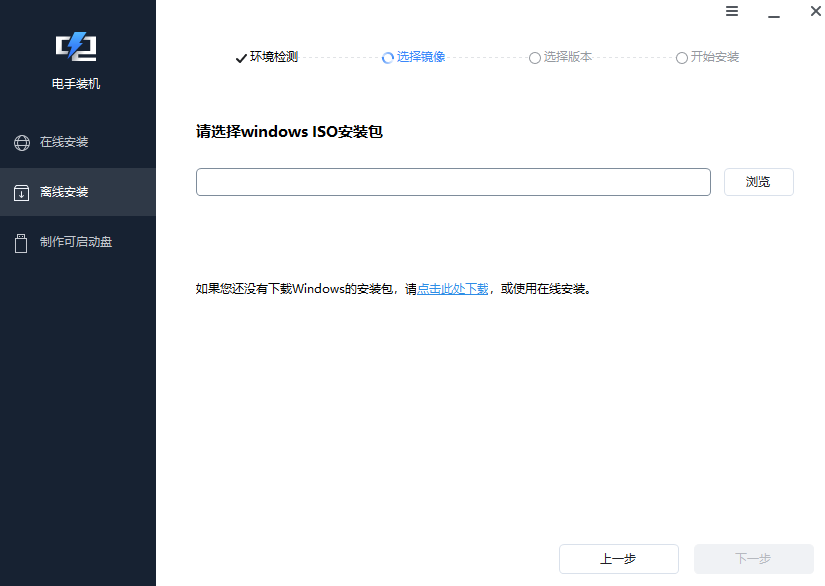Open the 点击此处下载 download link
This screenshot has height=586, width=825.
[x=452, y=288]
